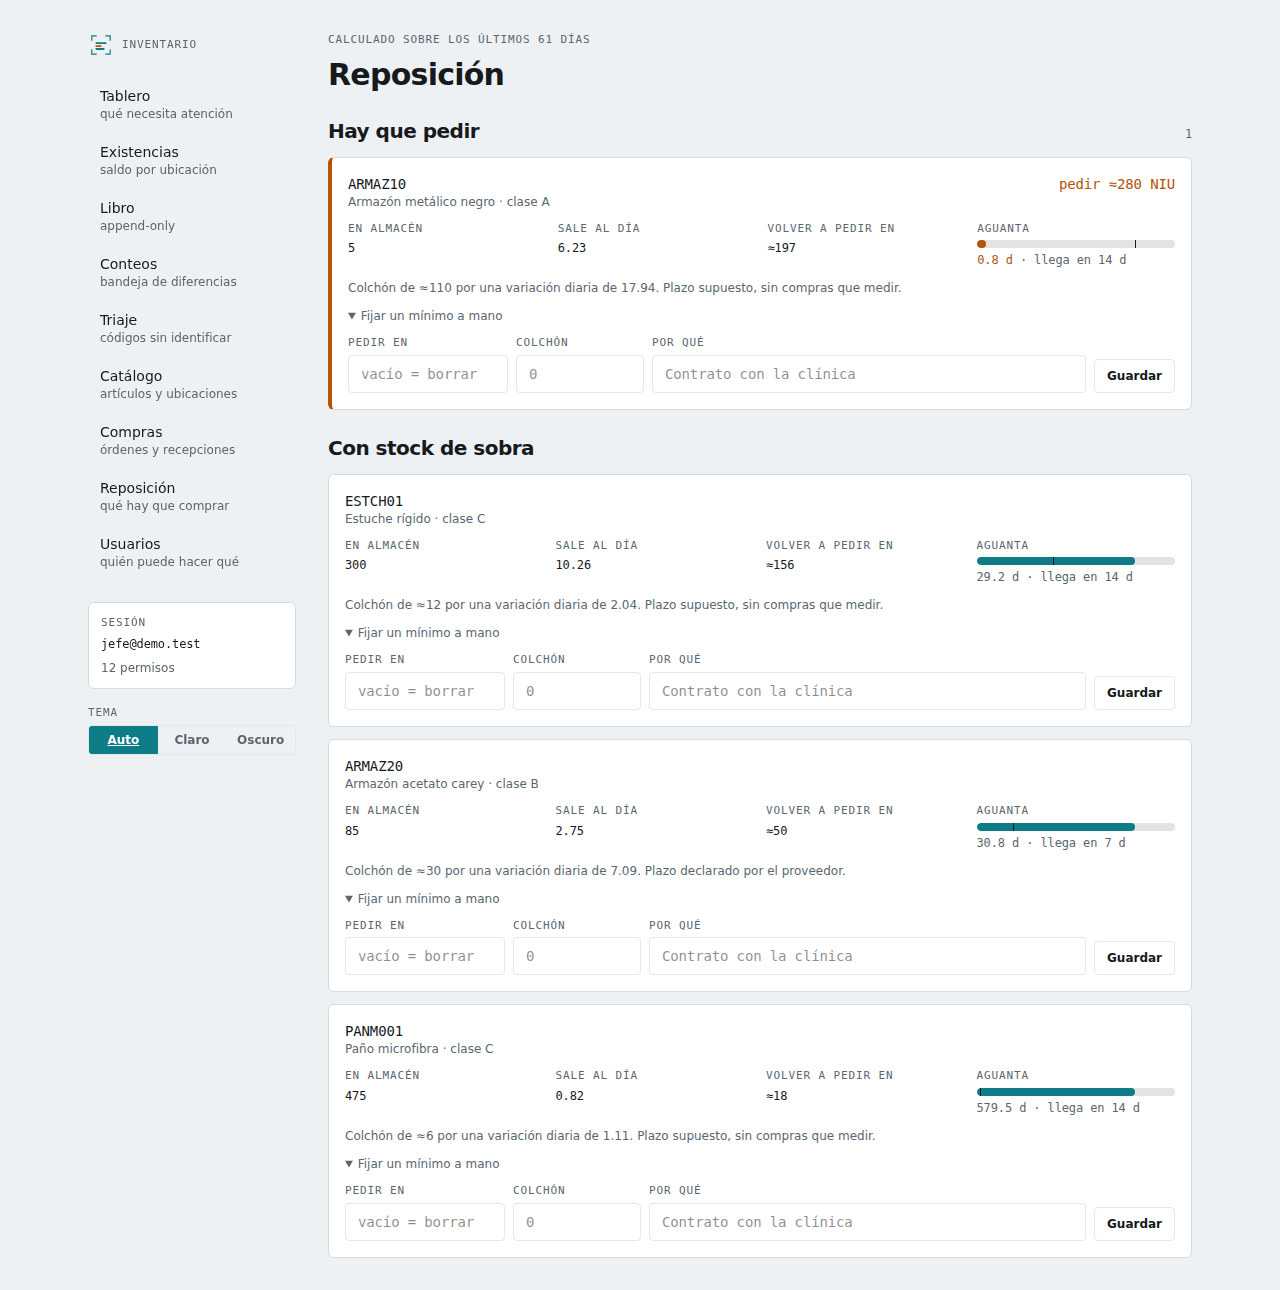
Task: Focus ARMAZ20 'Colchón' number field
Action: click(577, 956)
